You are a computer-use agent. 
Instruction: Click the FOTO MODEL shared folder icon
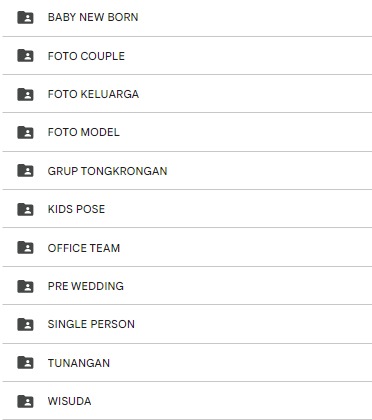(25, 132)
